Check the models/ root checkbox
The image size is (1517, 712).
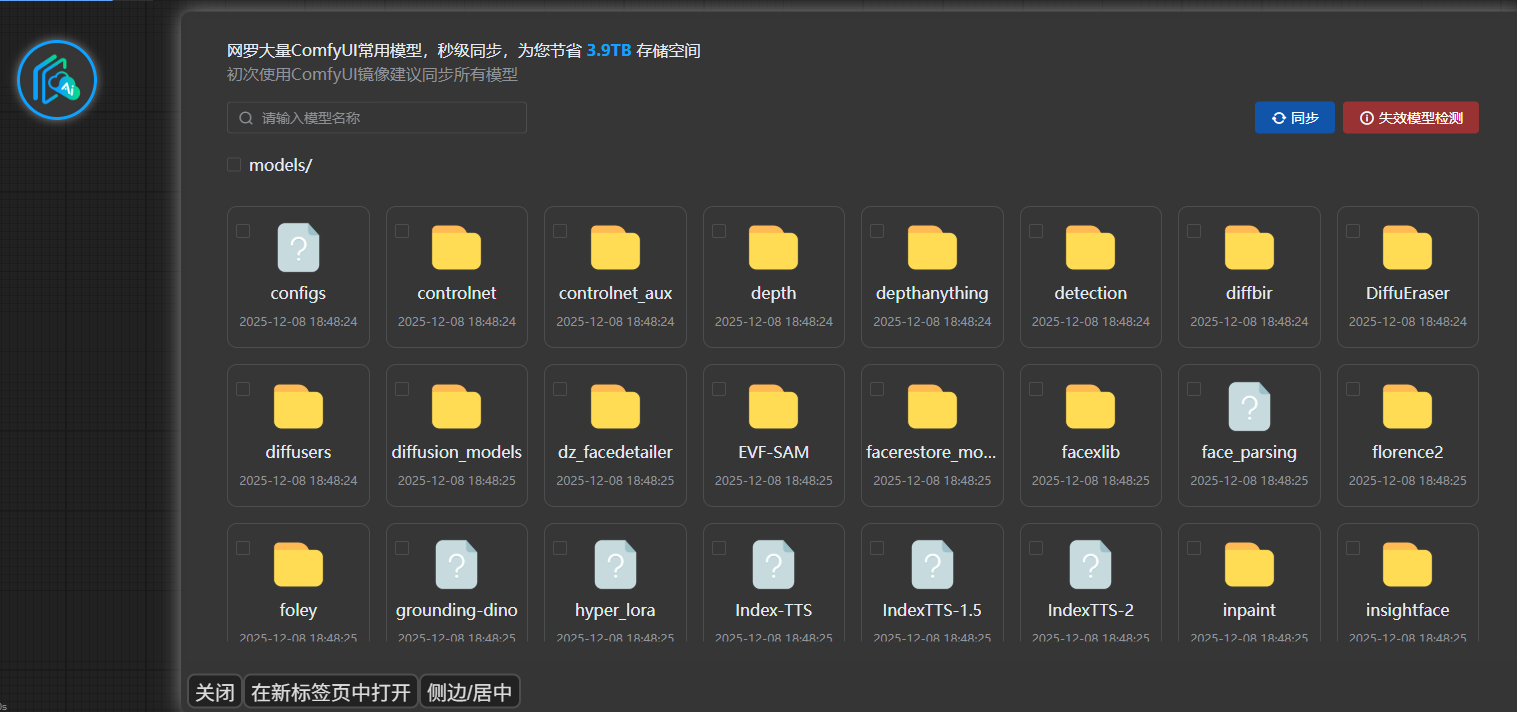click(x=233, y=164)
